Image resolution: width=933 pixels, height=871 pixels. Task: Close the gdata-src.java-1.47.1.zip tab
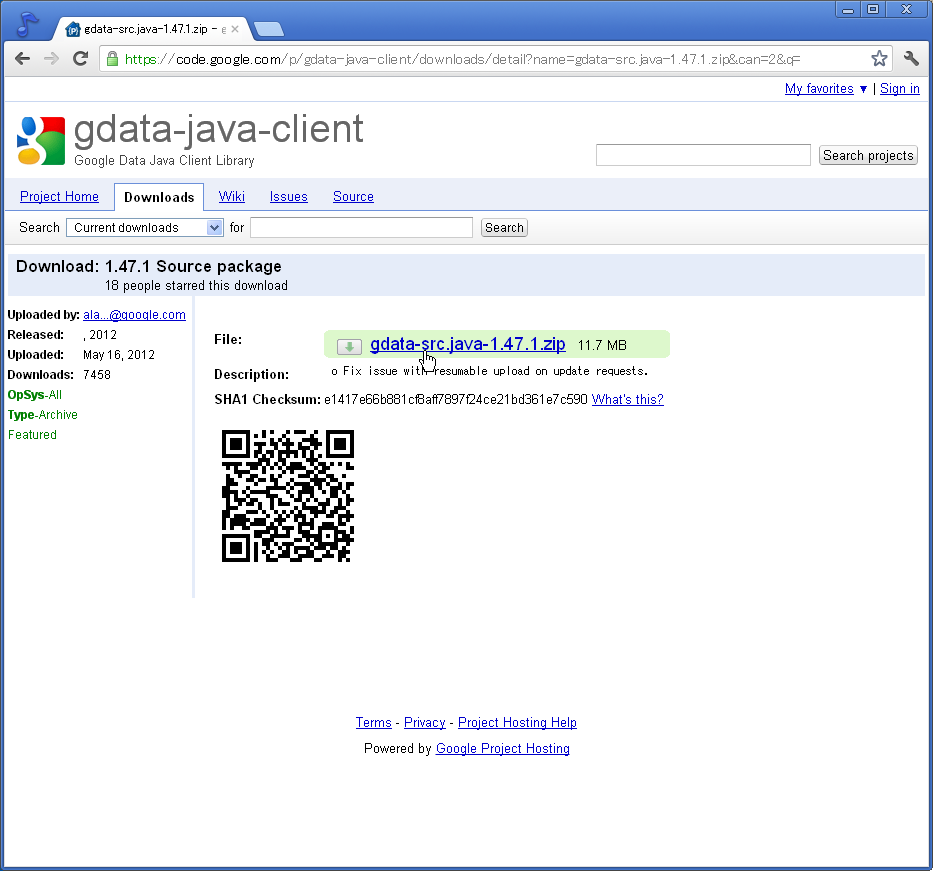coord(235,29)
